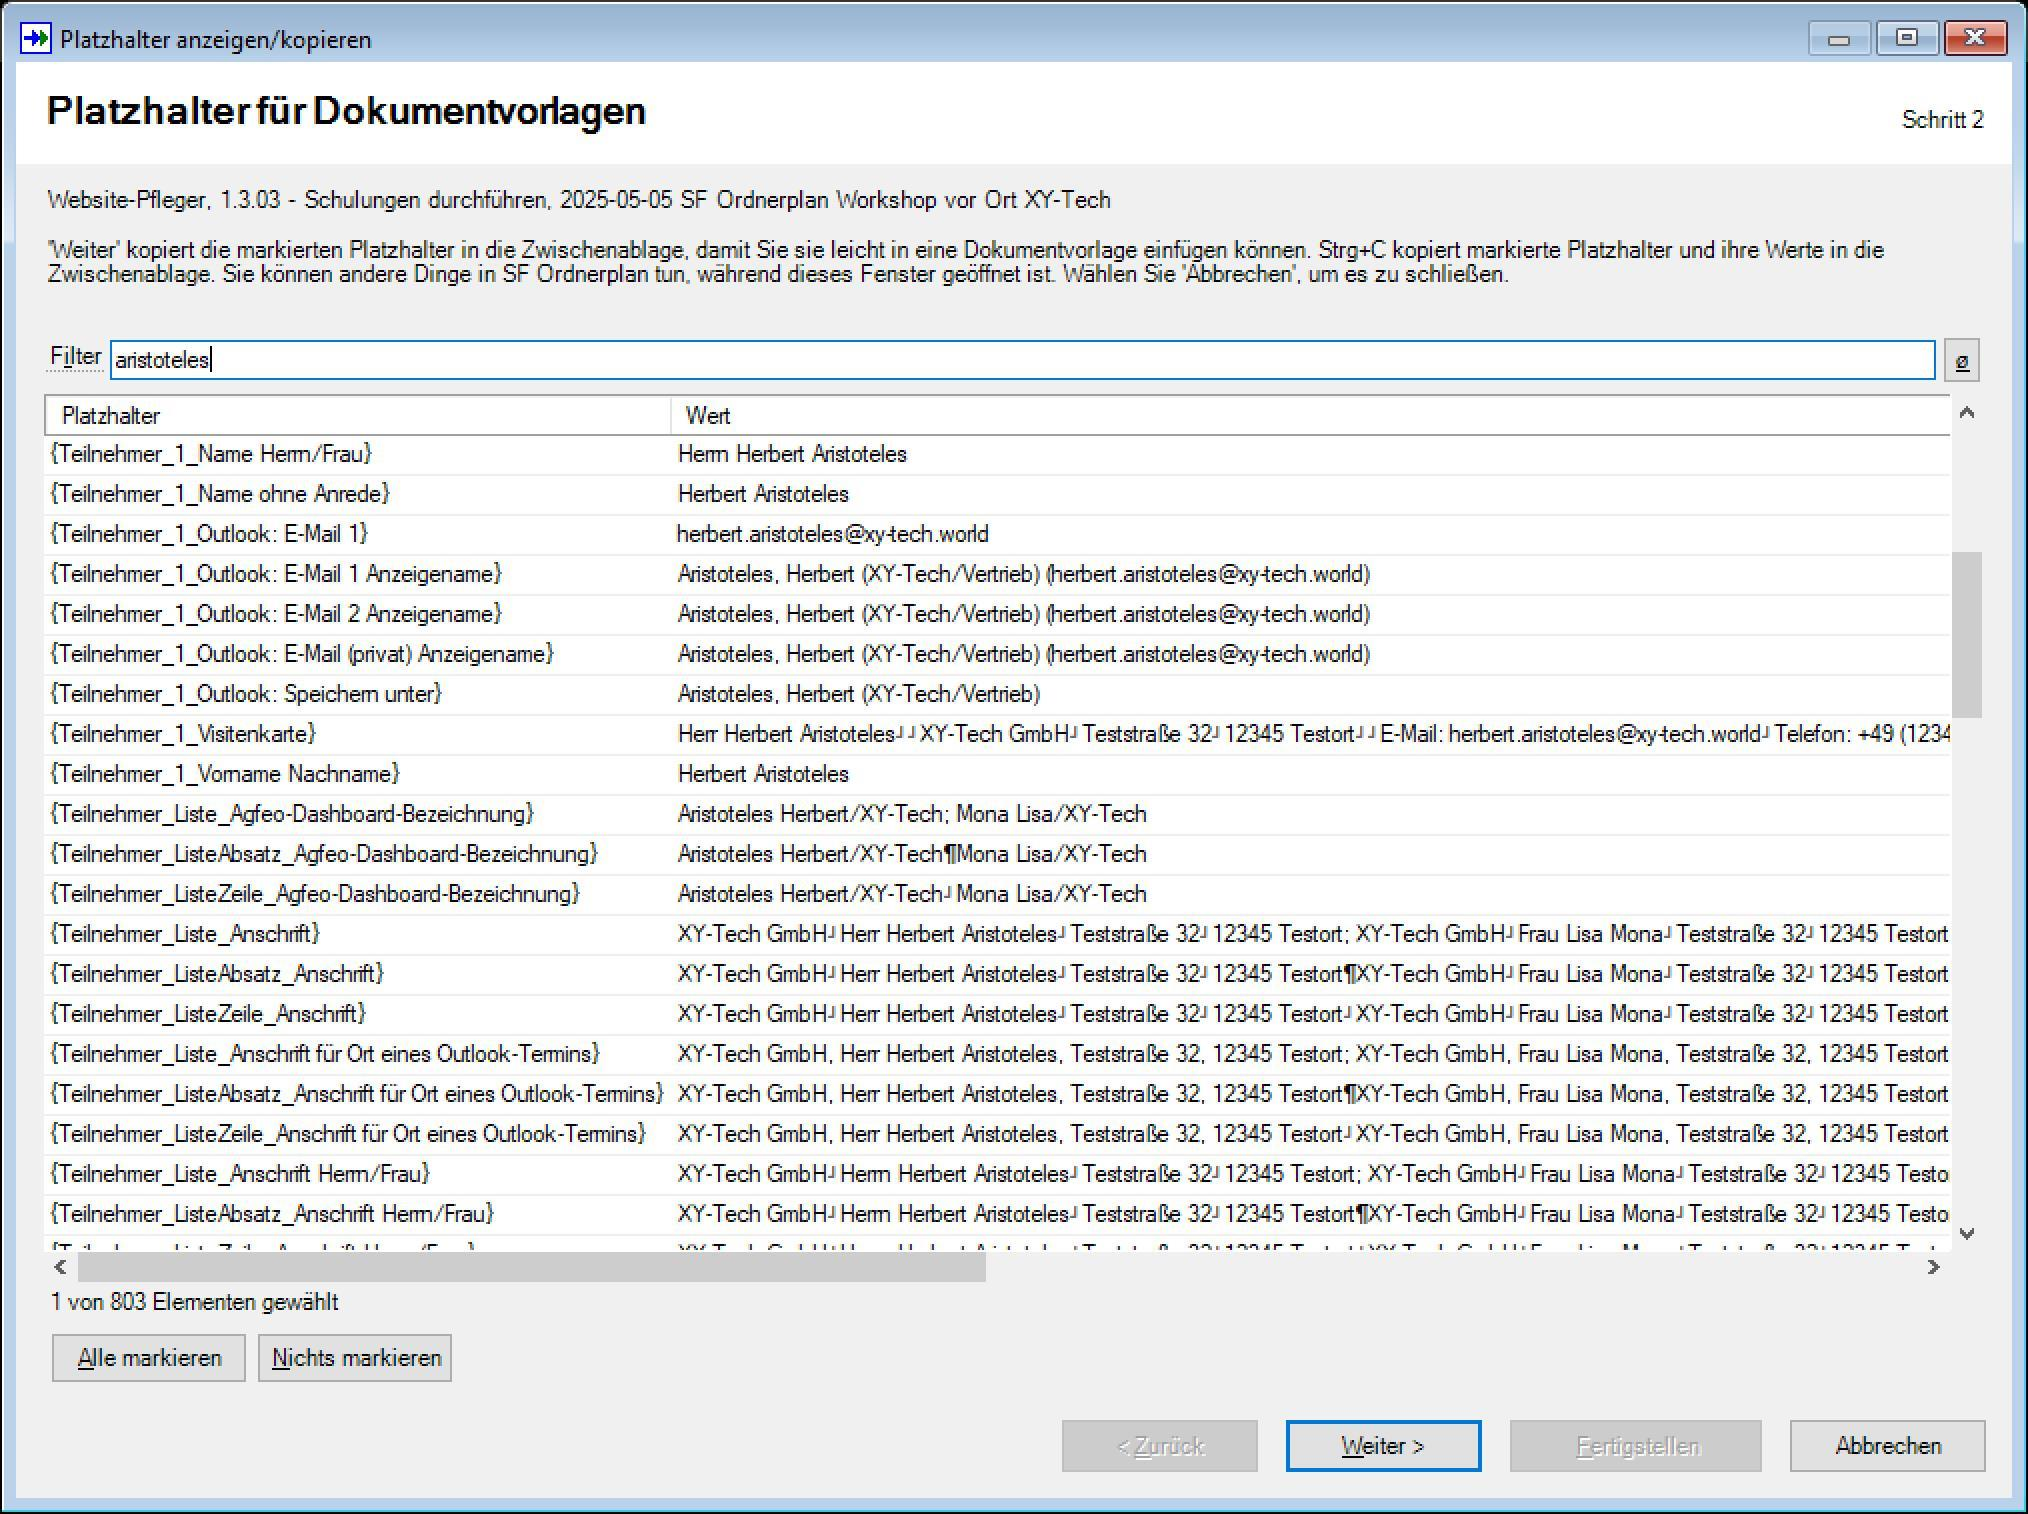The image size is (2028, 1514).
Task: Click value 'herbert.aristoteles@xy-tech.world'
Action: click(x=833, y=534)
